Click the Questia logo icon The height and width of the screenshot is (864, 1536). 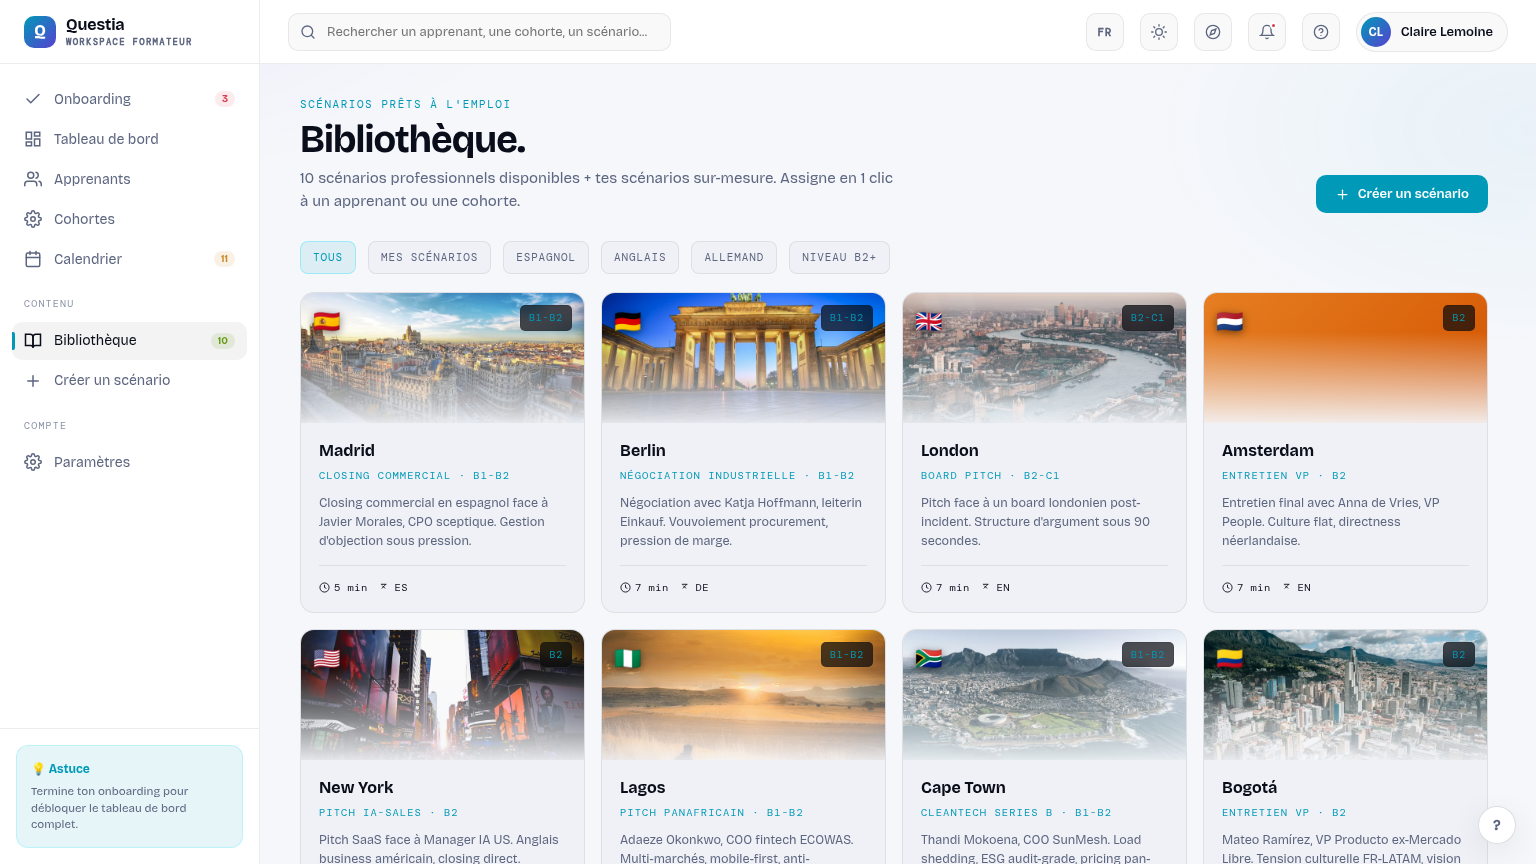click(40, 32)
